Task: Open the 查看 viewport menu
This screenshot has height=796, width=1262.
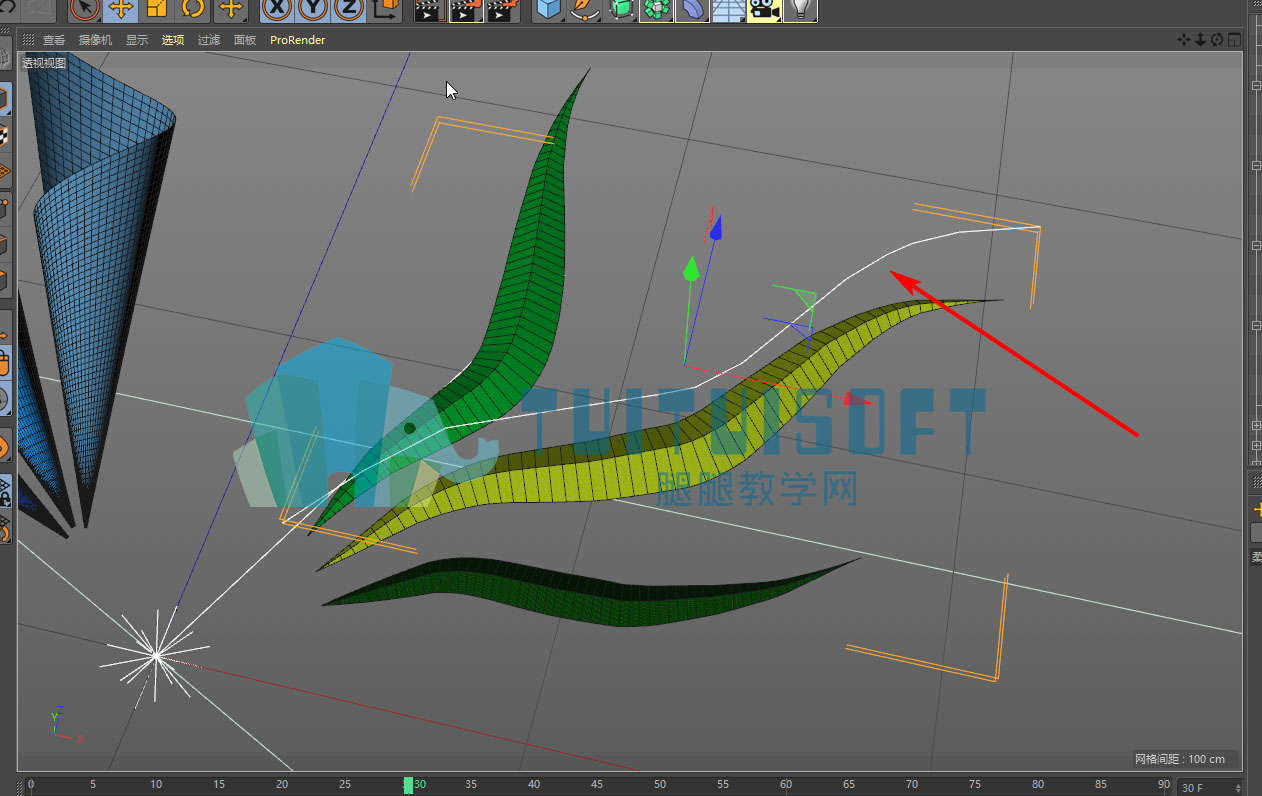Action: [x=53, y=40]
